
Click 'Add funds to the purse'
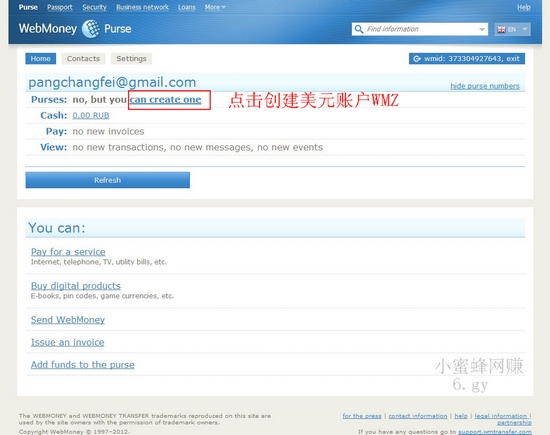pos(82,365)
